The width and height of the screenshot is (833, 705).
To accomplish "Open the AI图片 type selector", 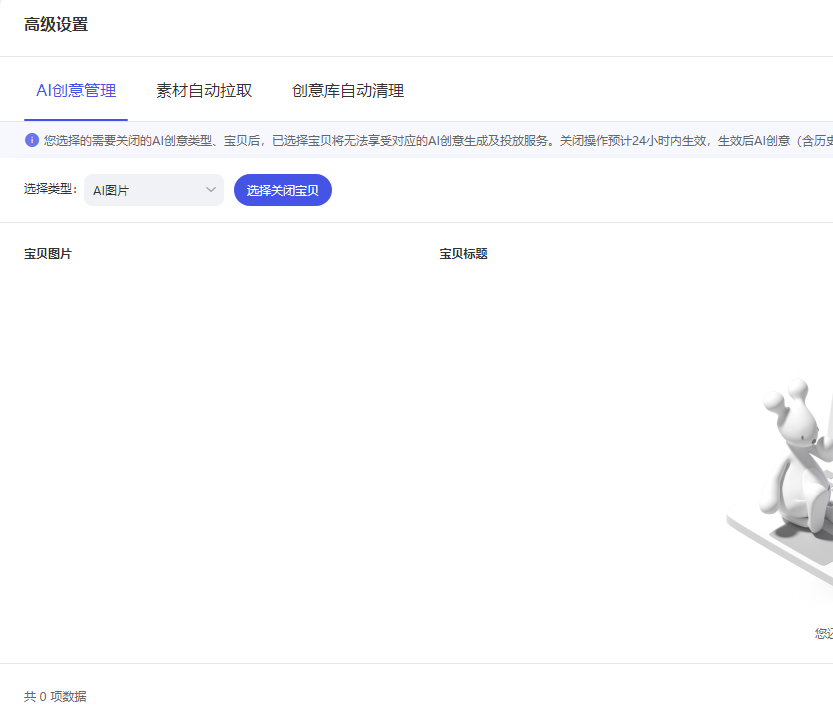I will (154, 190).
